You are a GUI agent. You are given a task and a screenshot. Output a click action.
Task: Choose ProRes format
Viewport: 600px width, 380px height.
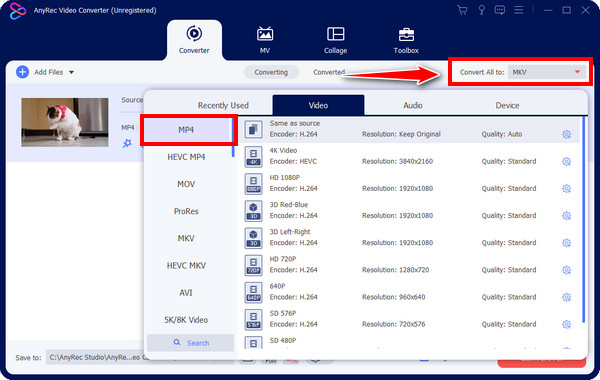(186, 211)
